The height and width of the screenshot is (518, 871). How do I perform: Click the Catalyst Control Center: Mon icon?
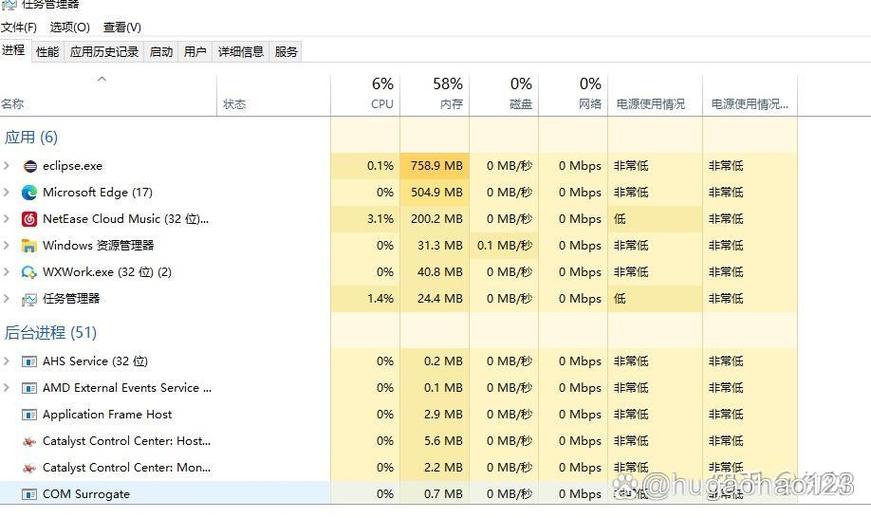[29, 468]
